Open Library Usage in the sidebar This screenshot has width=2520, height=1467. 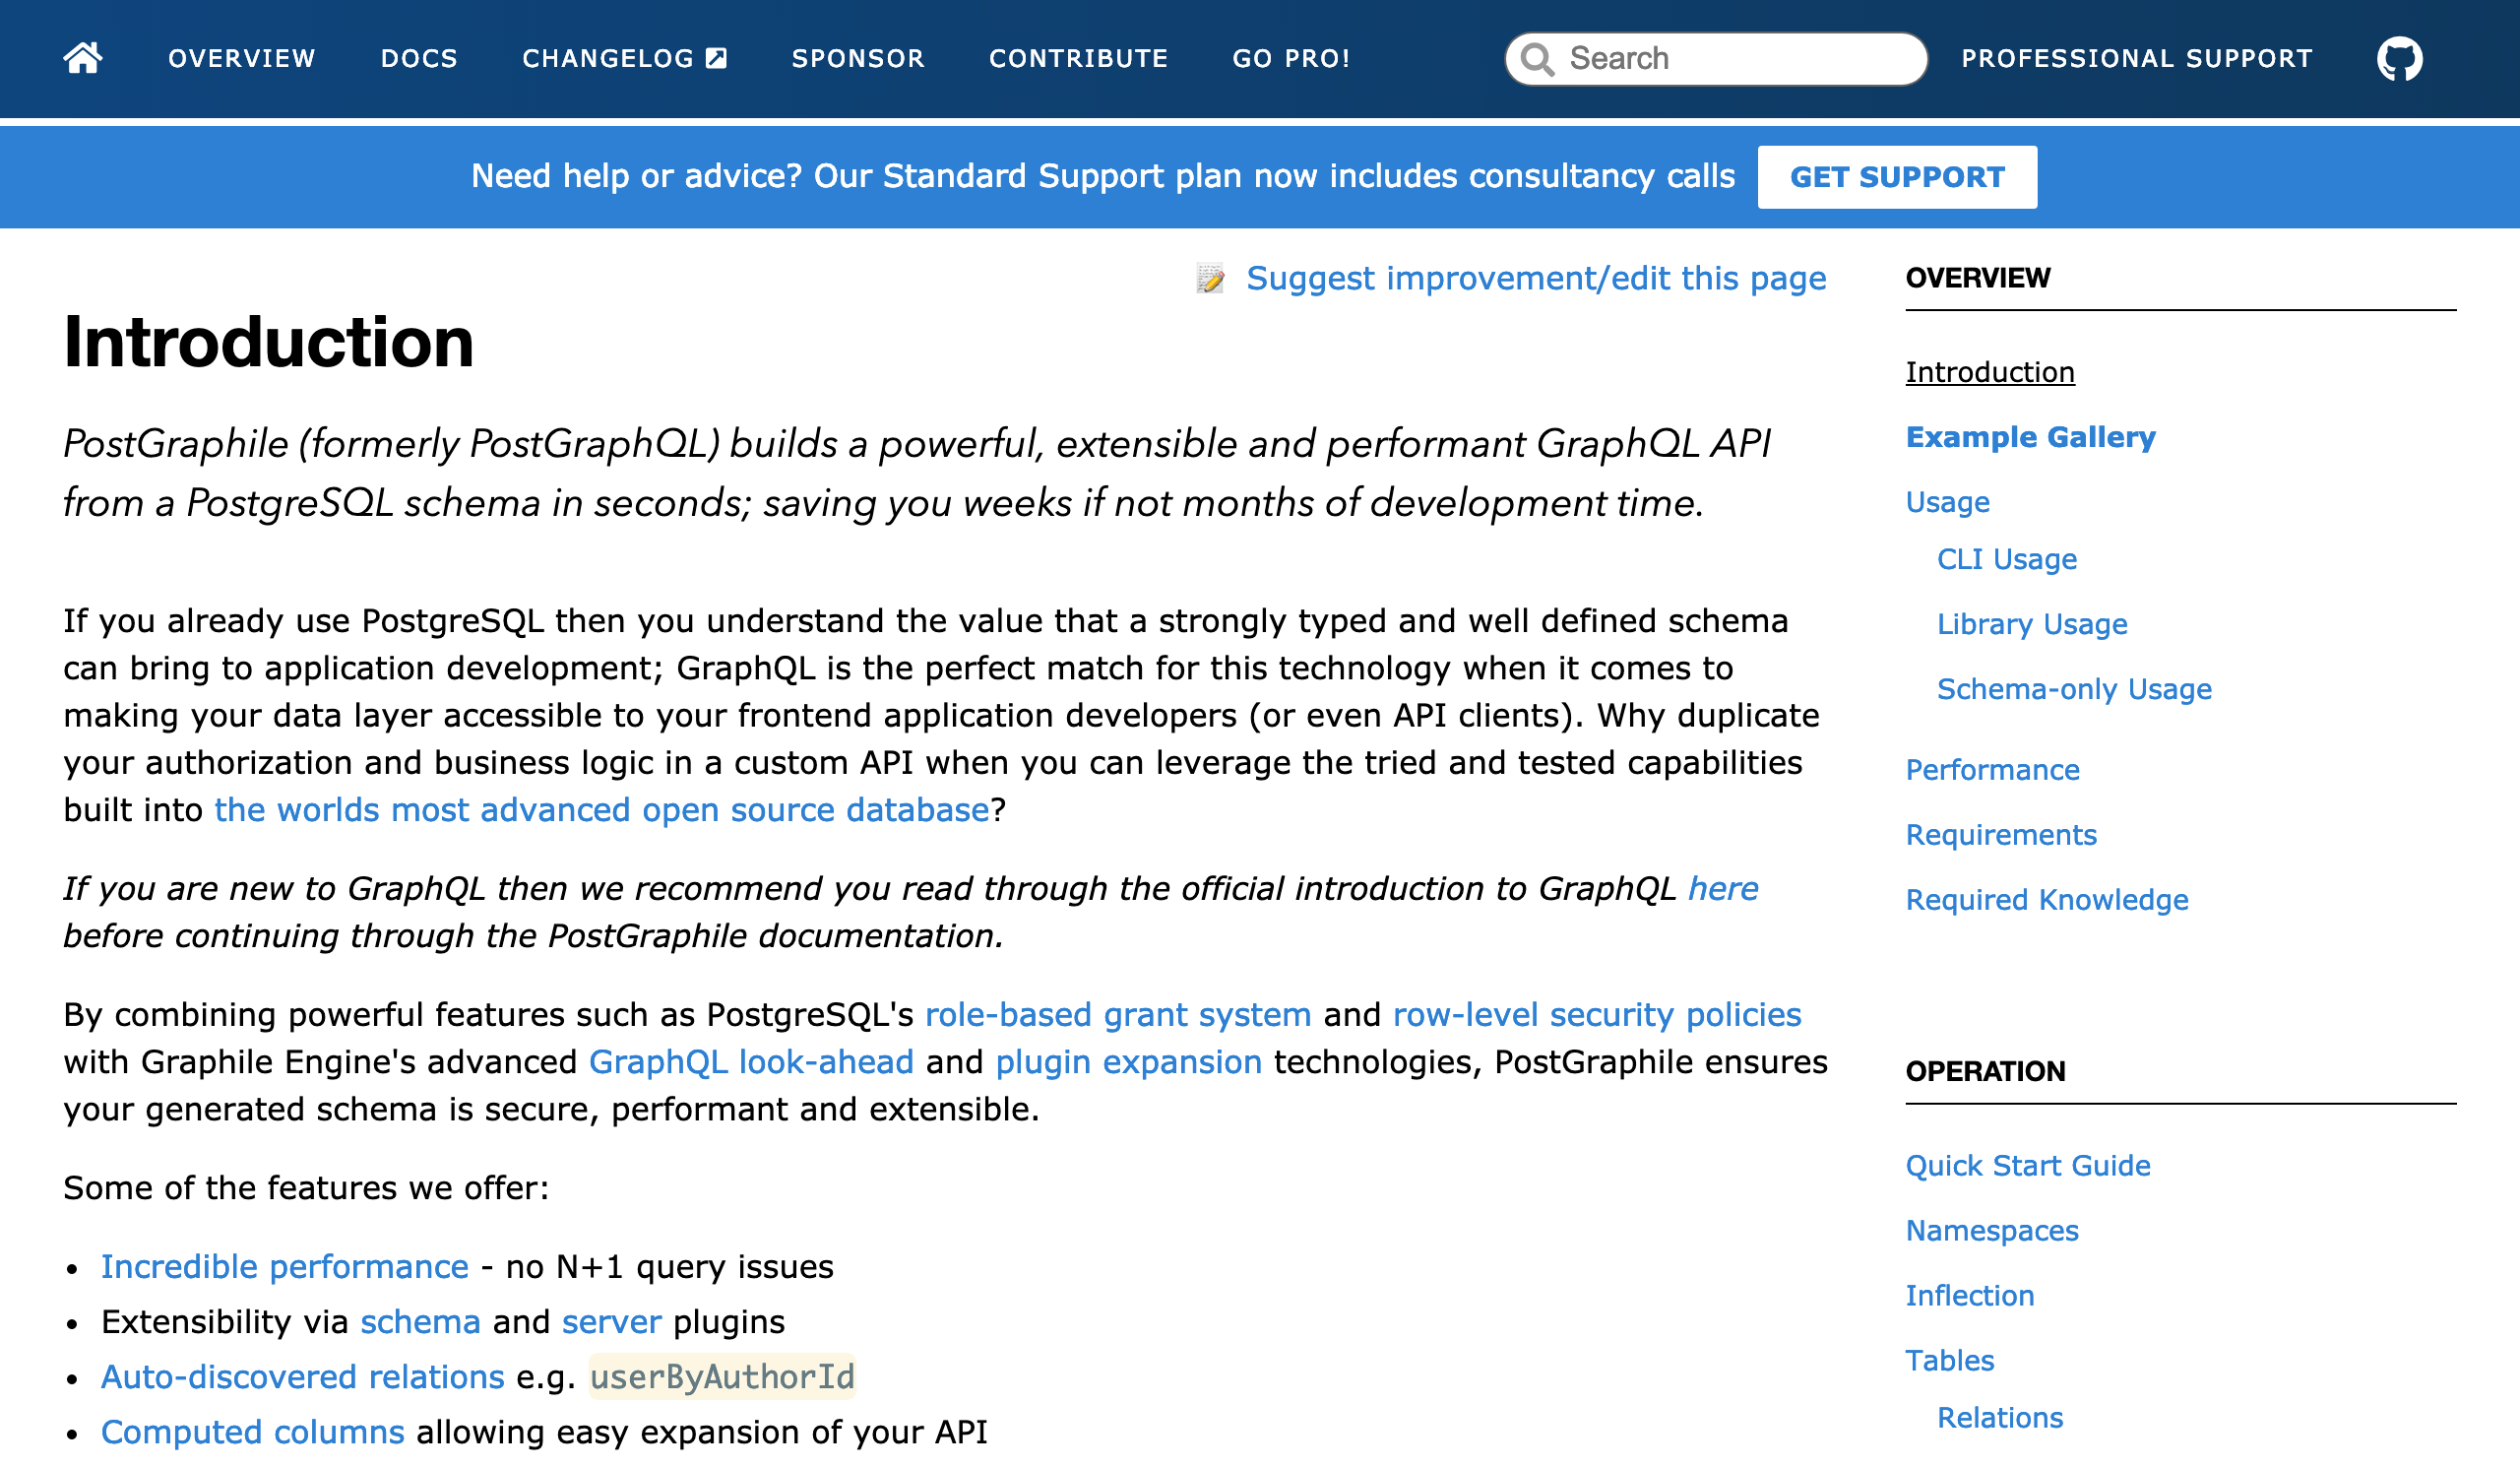pyautogui.click(x=2032, y=624)
